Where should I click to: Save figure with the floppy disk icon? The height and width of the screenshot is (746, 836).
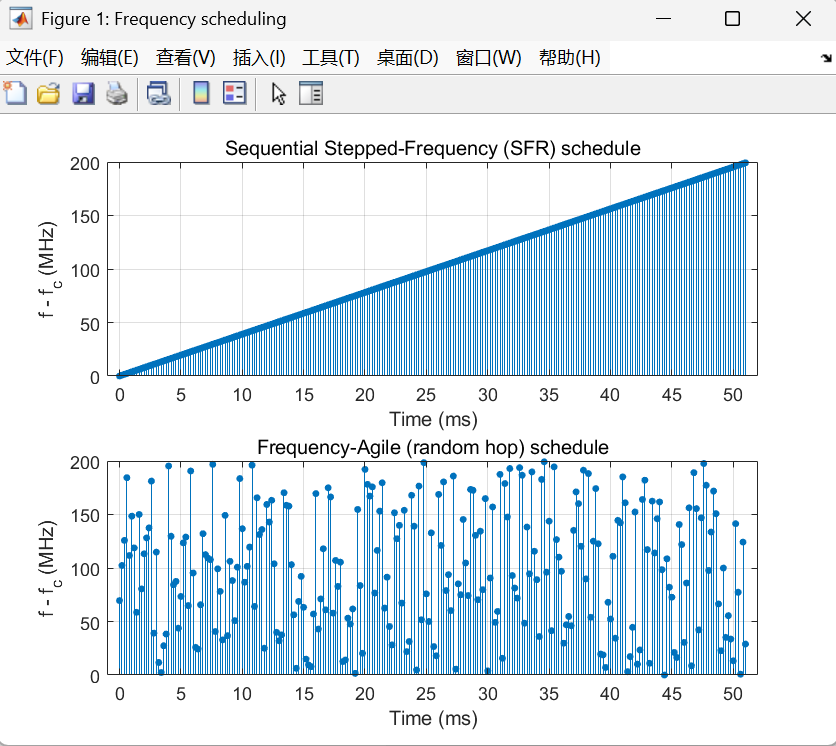83,93
